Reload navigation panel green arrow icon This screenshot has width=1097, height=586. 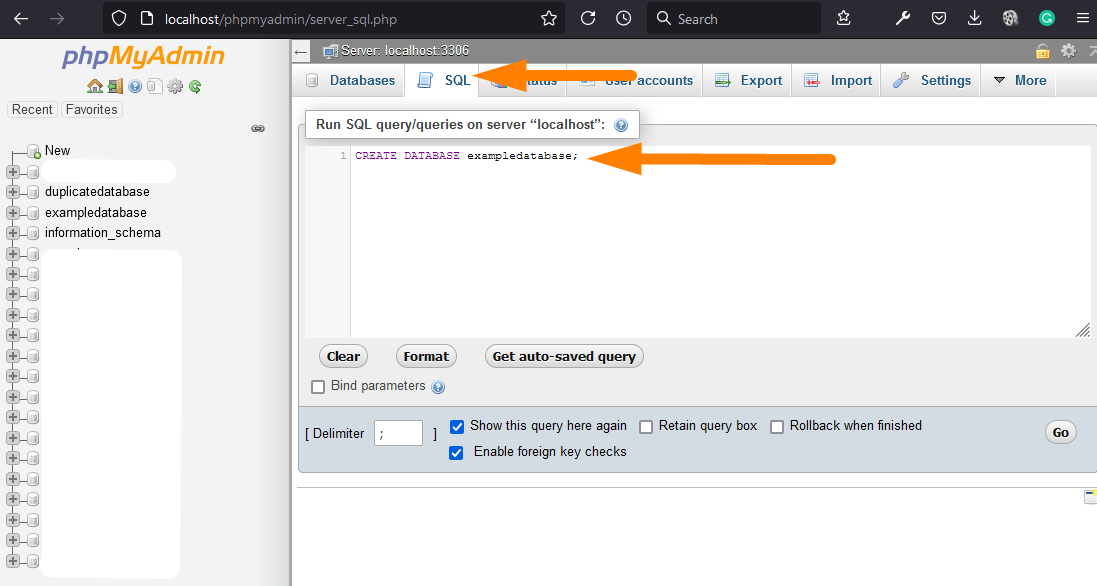tap(195, 86)
